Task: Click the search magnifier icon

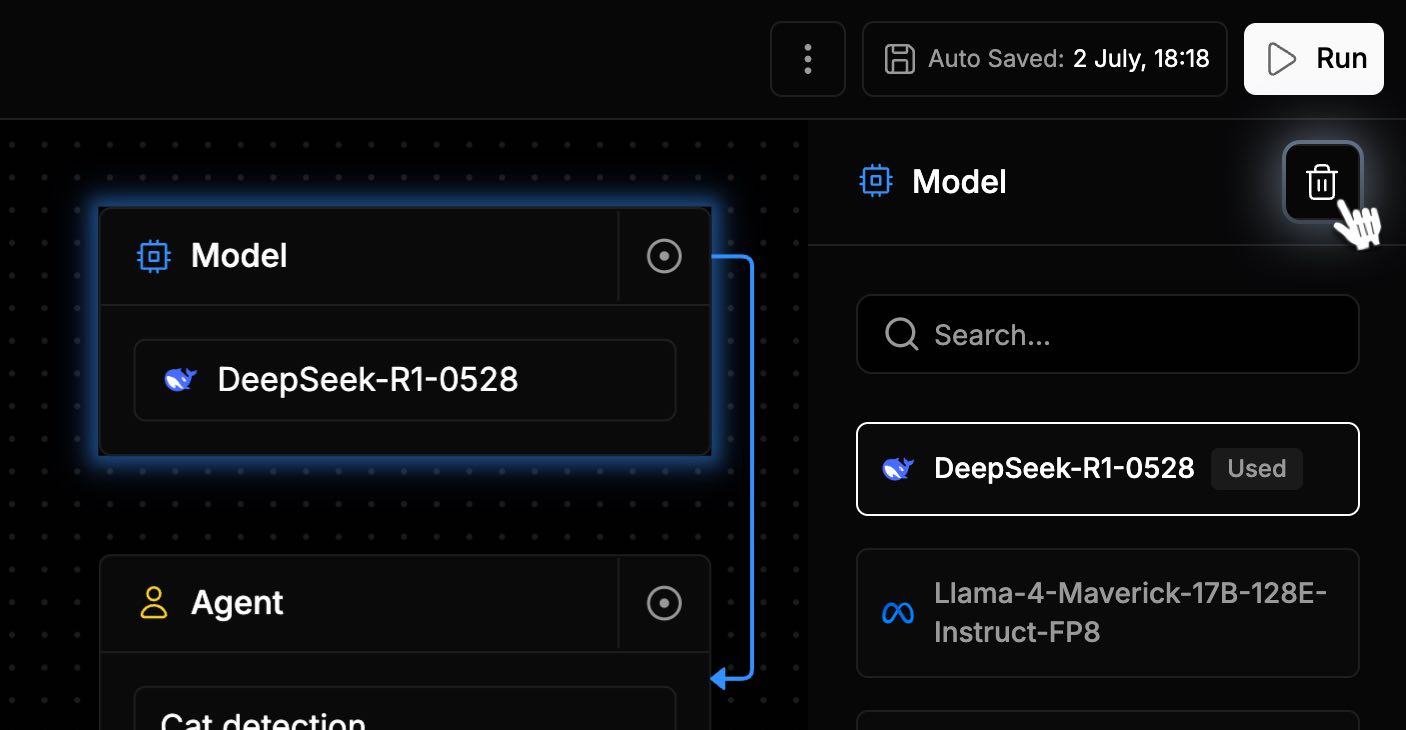Action: [x=902, y=334]
